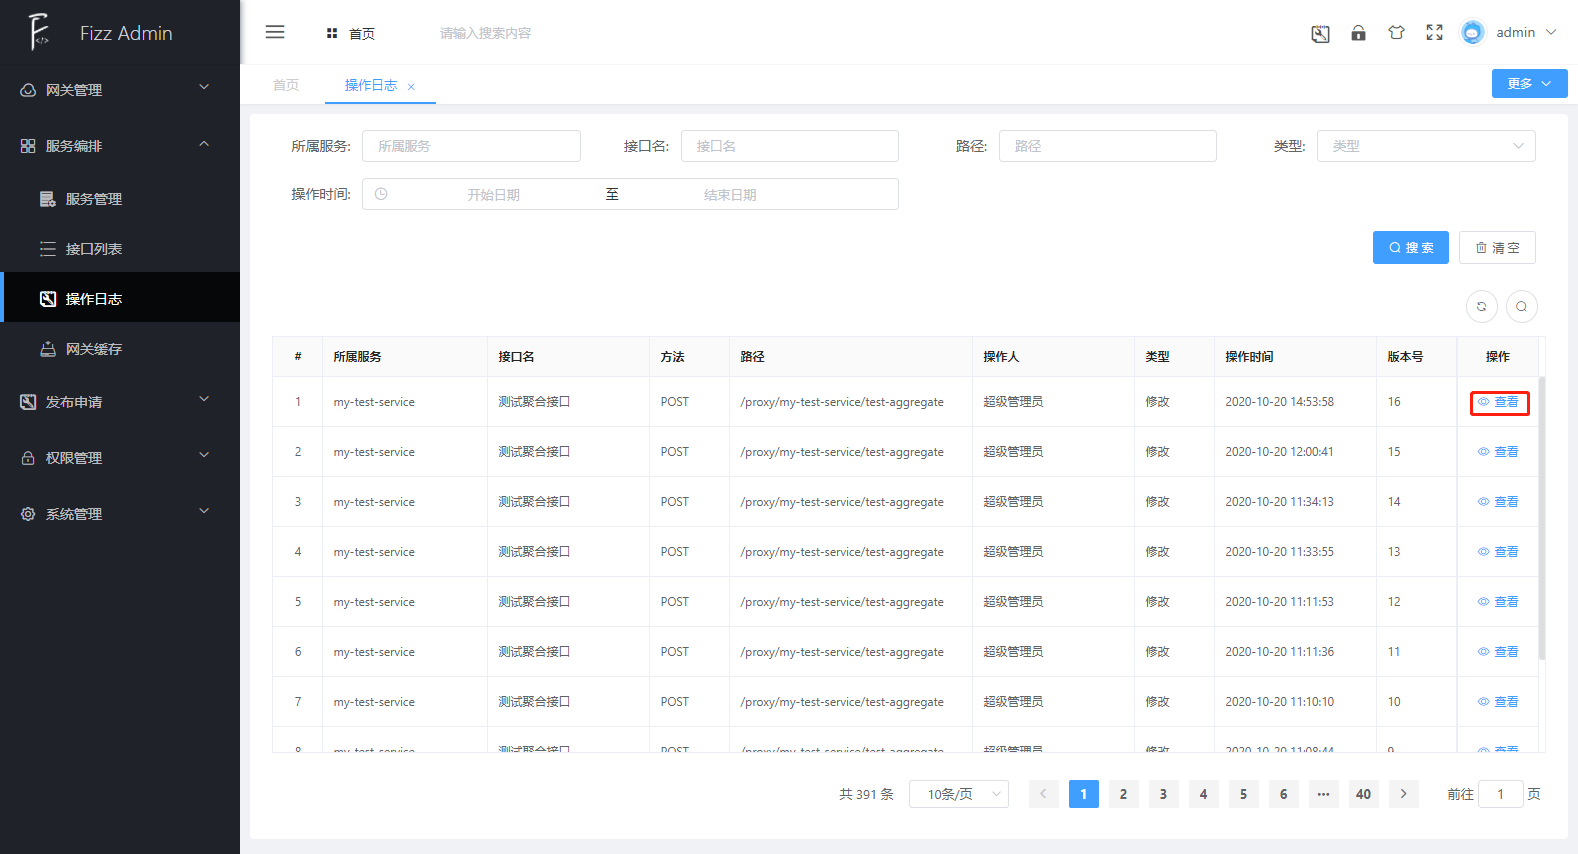View details of row 1 with 查看
The image size is (1578, 854).
tap(1499, 402)
